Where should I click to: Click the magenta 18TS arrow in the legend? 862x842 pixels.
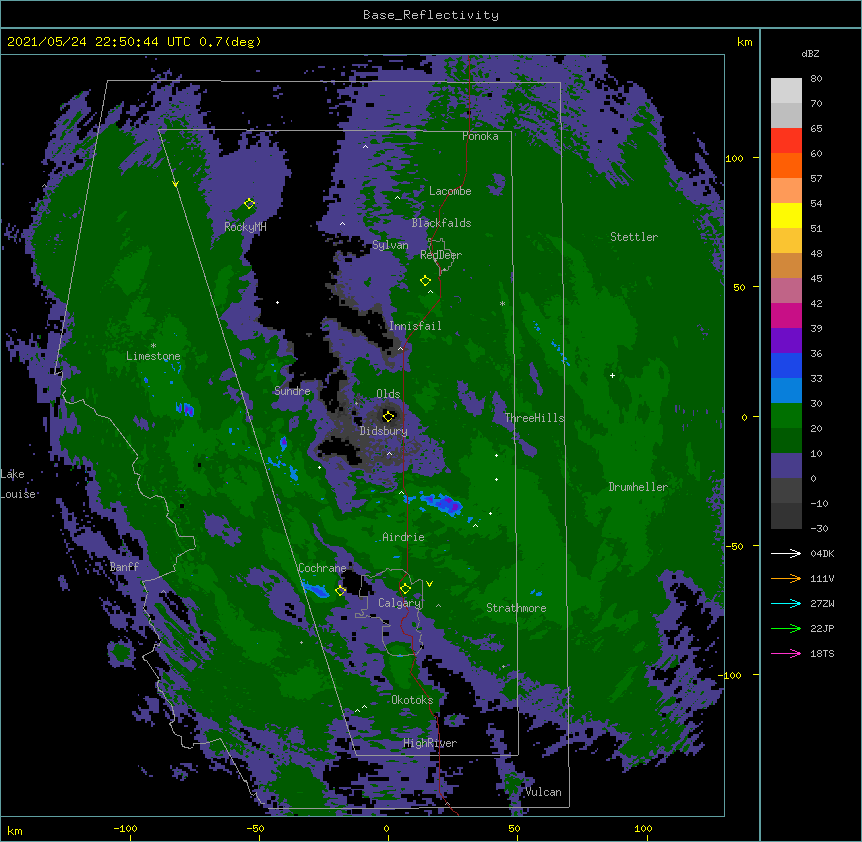click(x=786, y=653)
